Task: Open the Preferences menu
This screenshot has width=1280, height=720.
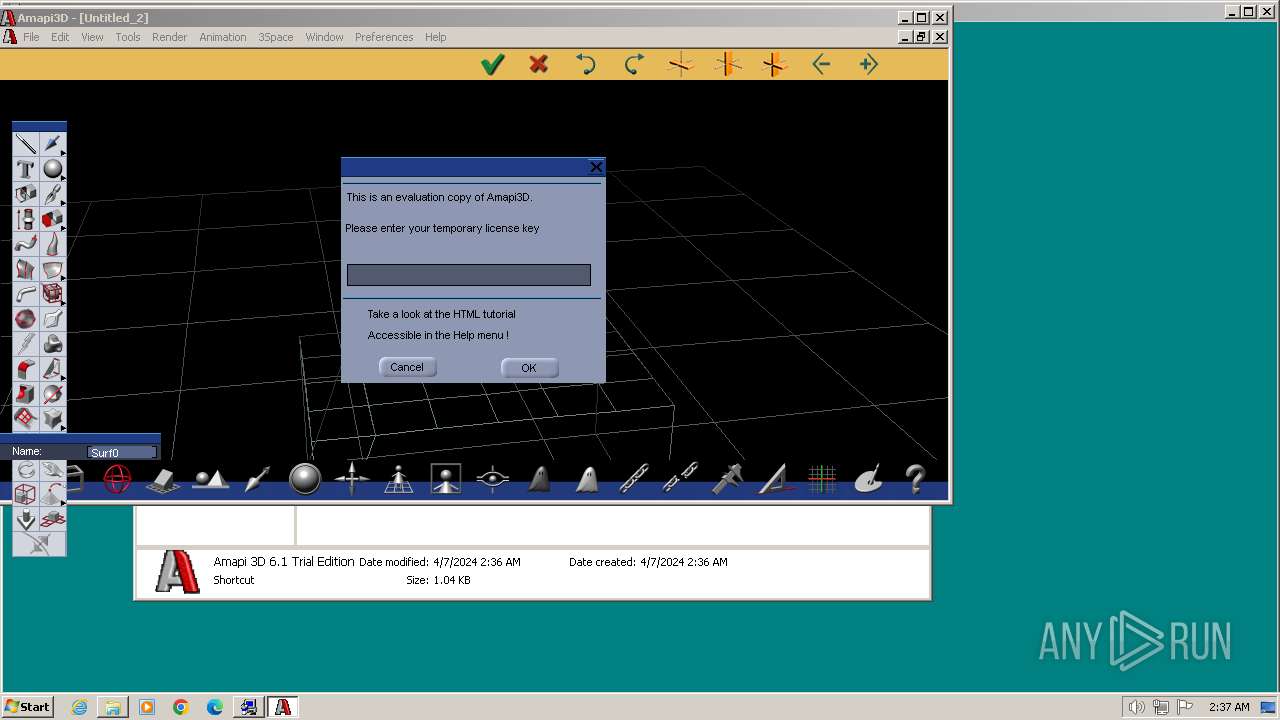Action: 384,37
